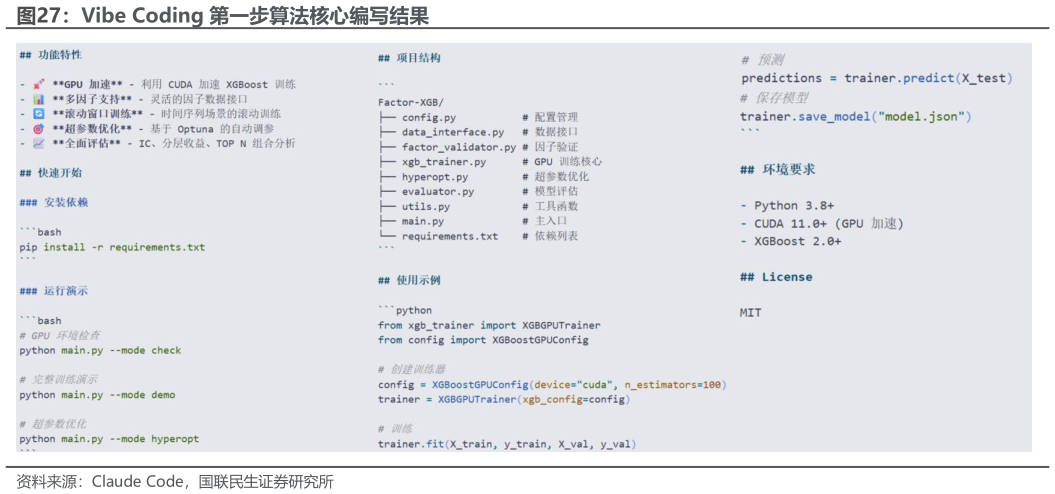Screen dimensions: 1055x494
Task: Click the bar chart emoji beside 多因子支持
Action: click(38, 99)
